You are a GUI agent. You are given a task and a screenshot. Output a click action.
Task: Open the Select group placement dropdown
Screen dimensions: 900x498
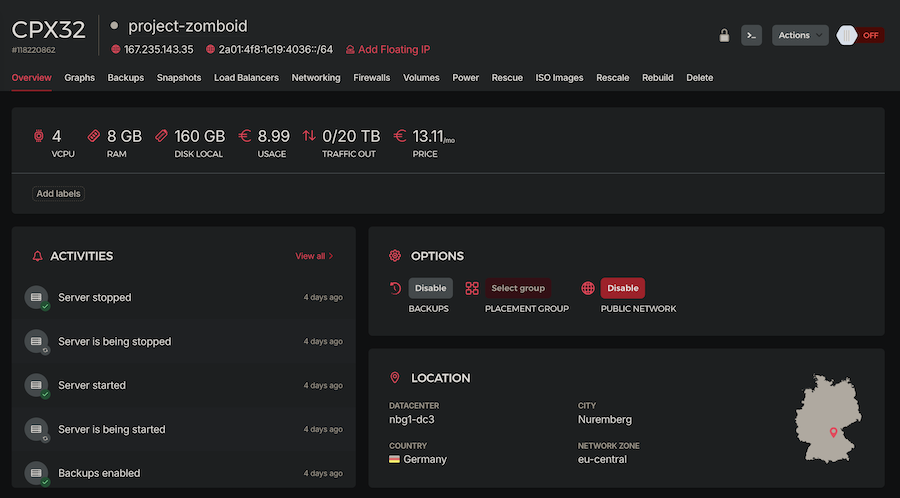tap(518, 288)
